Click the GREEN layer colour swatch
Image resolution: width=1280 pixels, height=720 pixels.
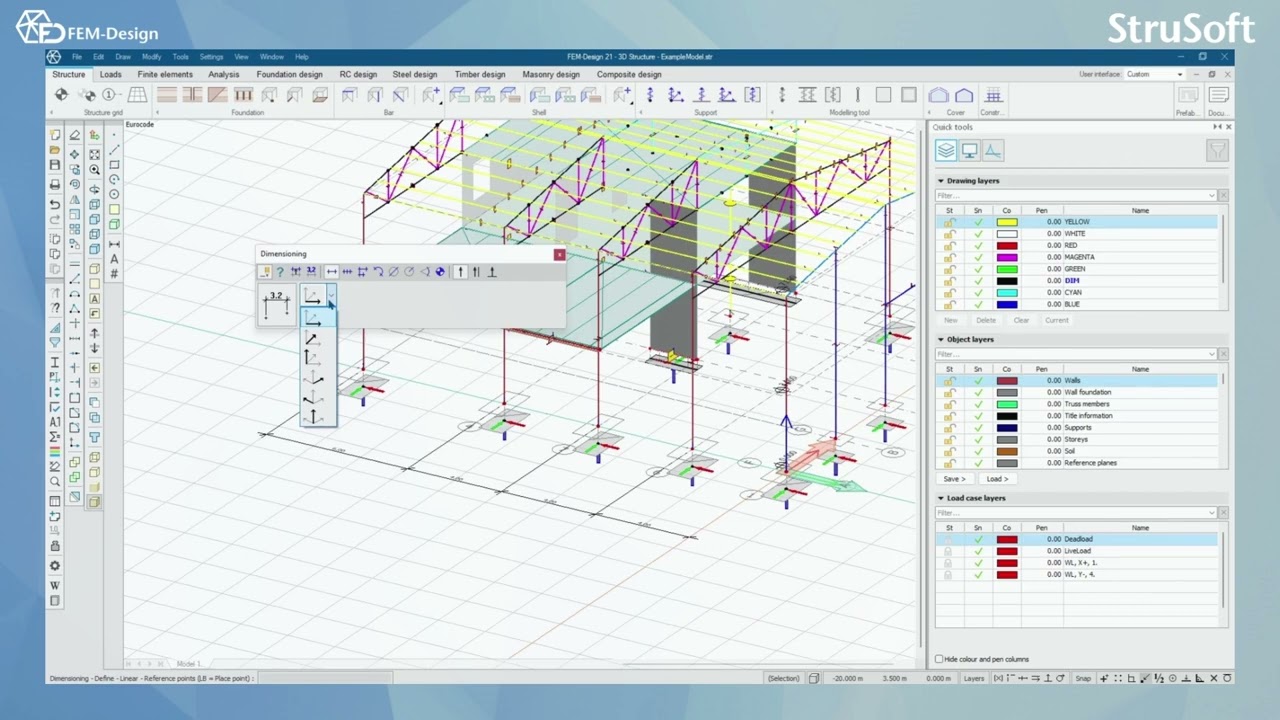click(1007, 269)
